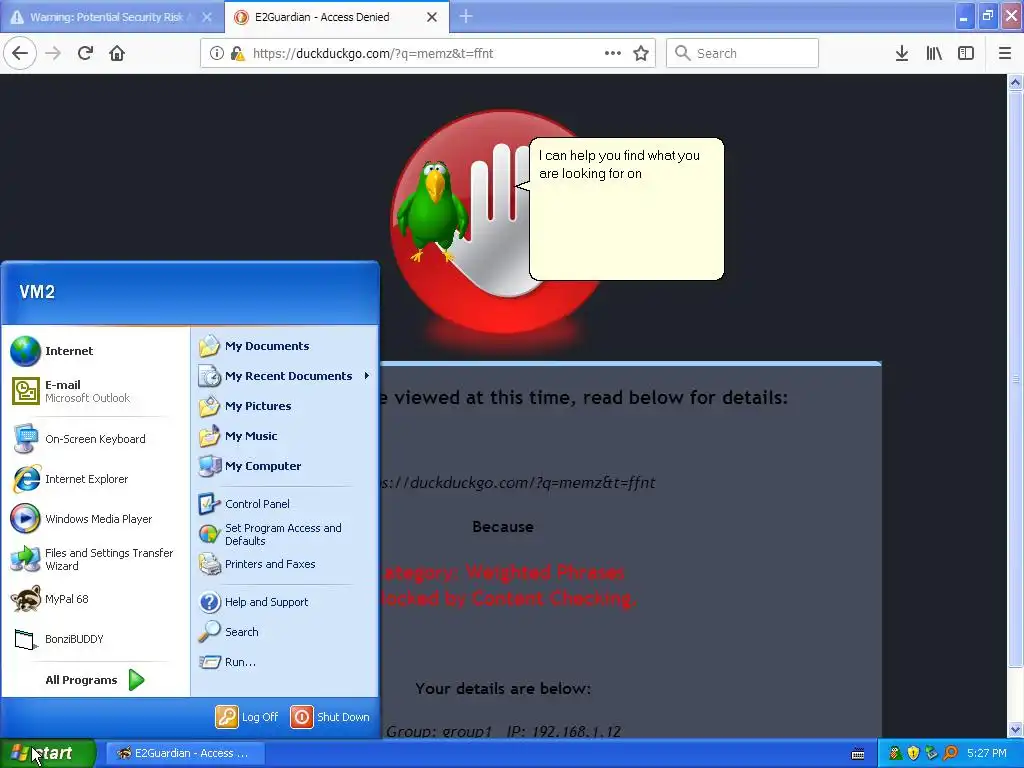Open Control Panel

coord(285,504)
